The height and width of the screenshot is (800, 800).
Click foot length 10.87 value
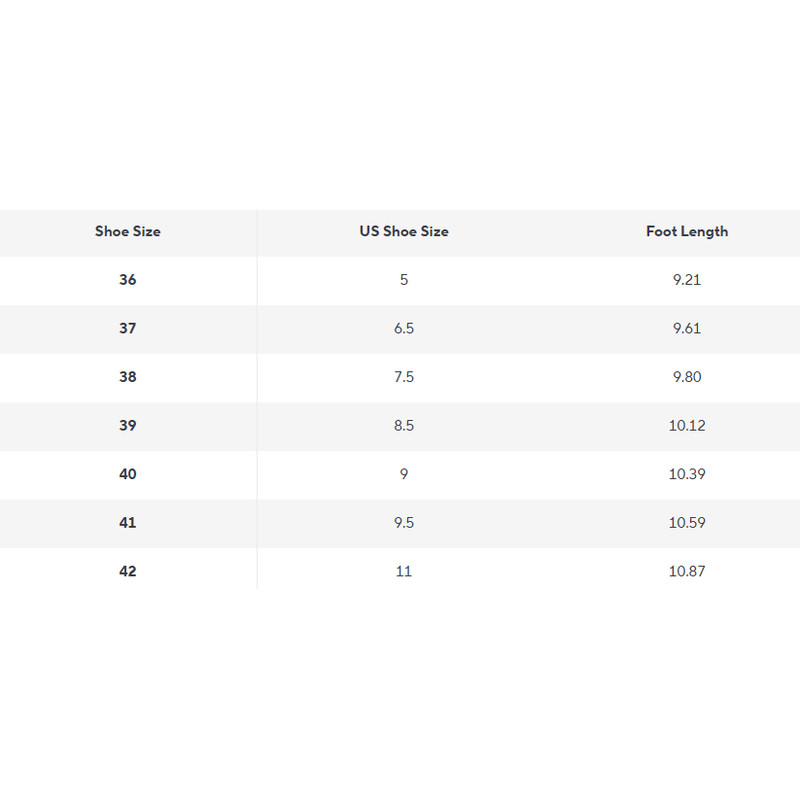[x=687, y=571]
